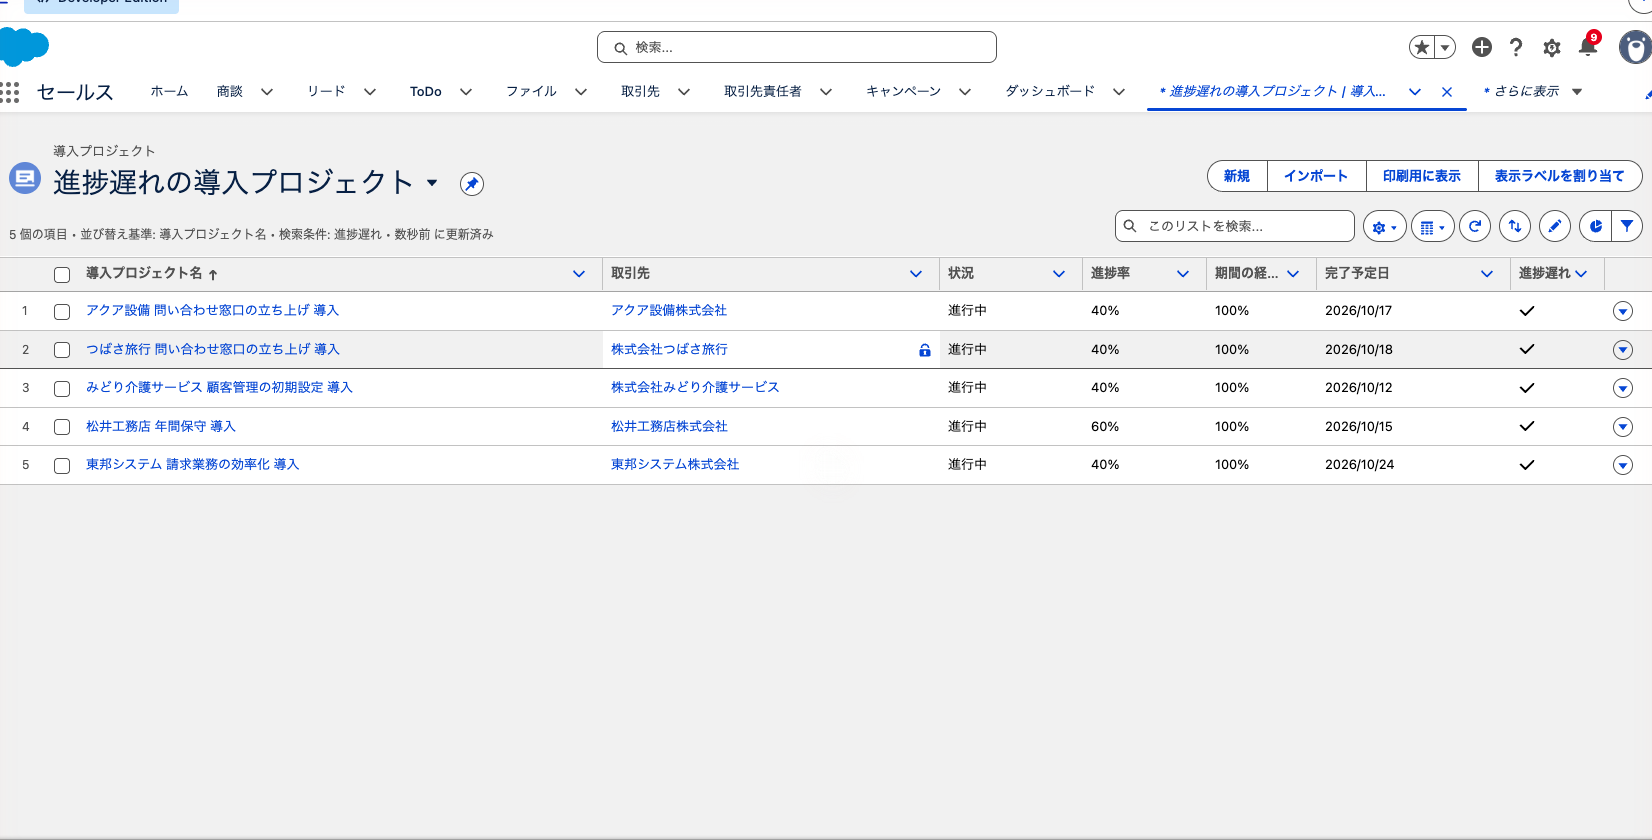Expand the リード tab menu
This screenshot has height=840, width=1652.
pos(370,92)
